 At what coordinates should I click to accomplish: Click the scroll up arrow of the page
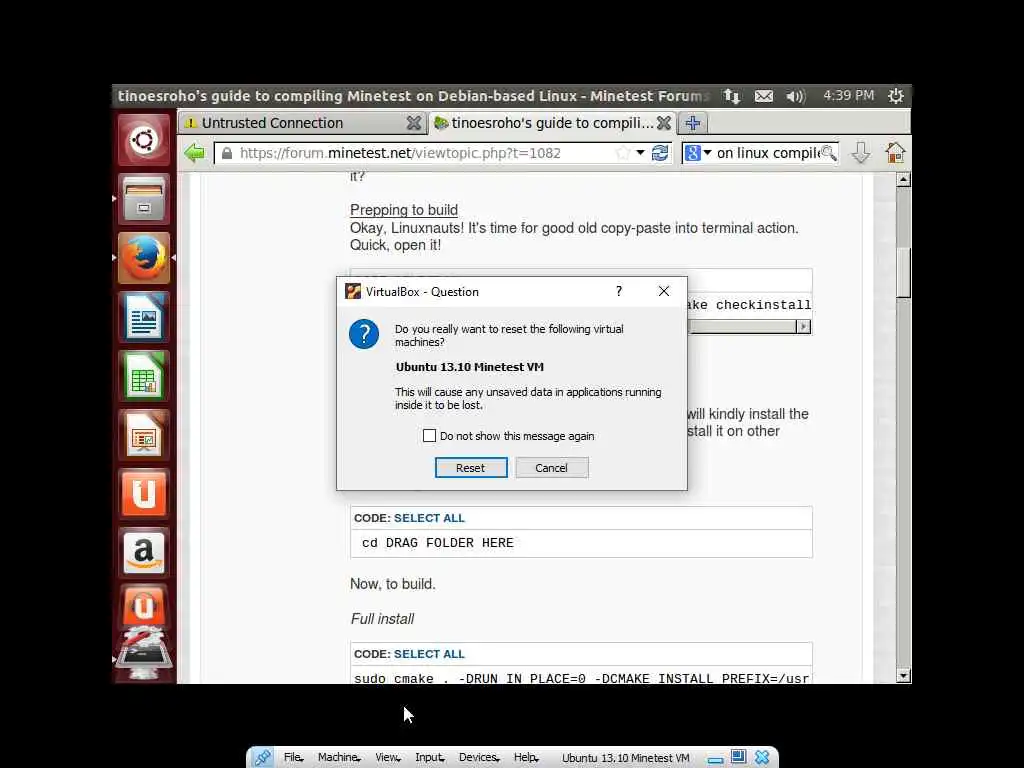coord(903,179)
